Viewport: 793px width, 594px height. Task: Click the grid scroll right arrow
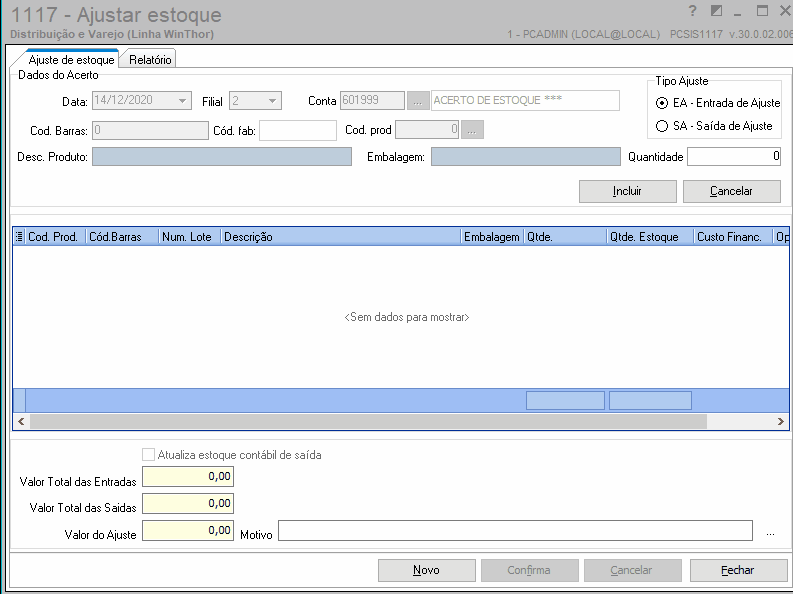(x=780, y=421)
